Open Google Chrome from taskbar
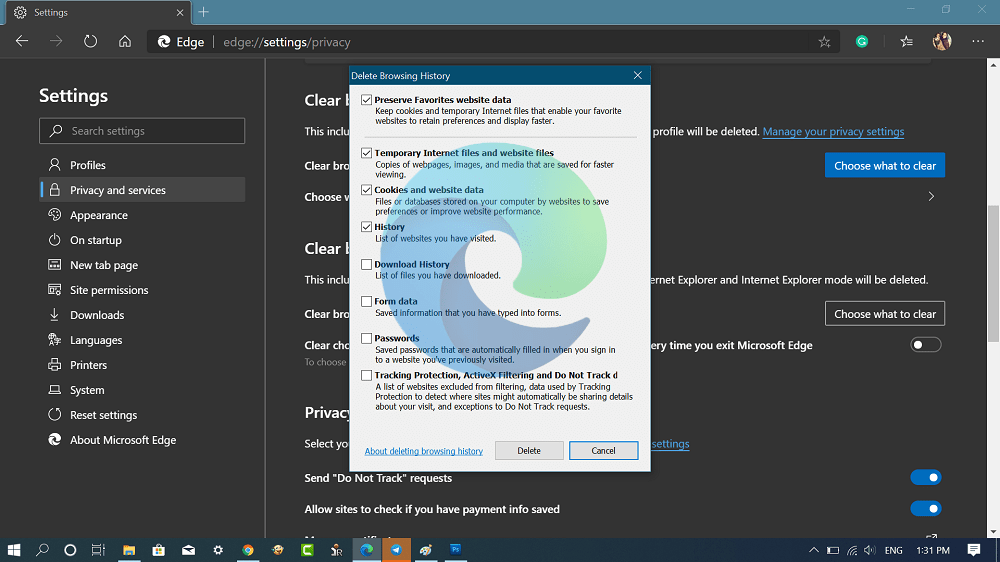Image resolution: width=1000 pixels, height=562 pixels. pyautogui.click(x=247, y=550)
